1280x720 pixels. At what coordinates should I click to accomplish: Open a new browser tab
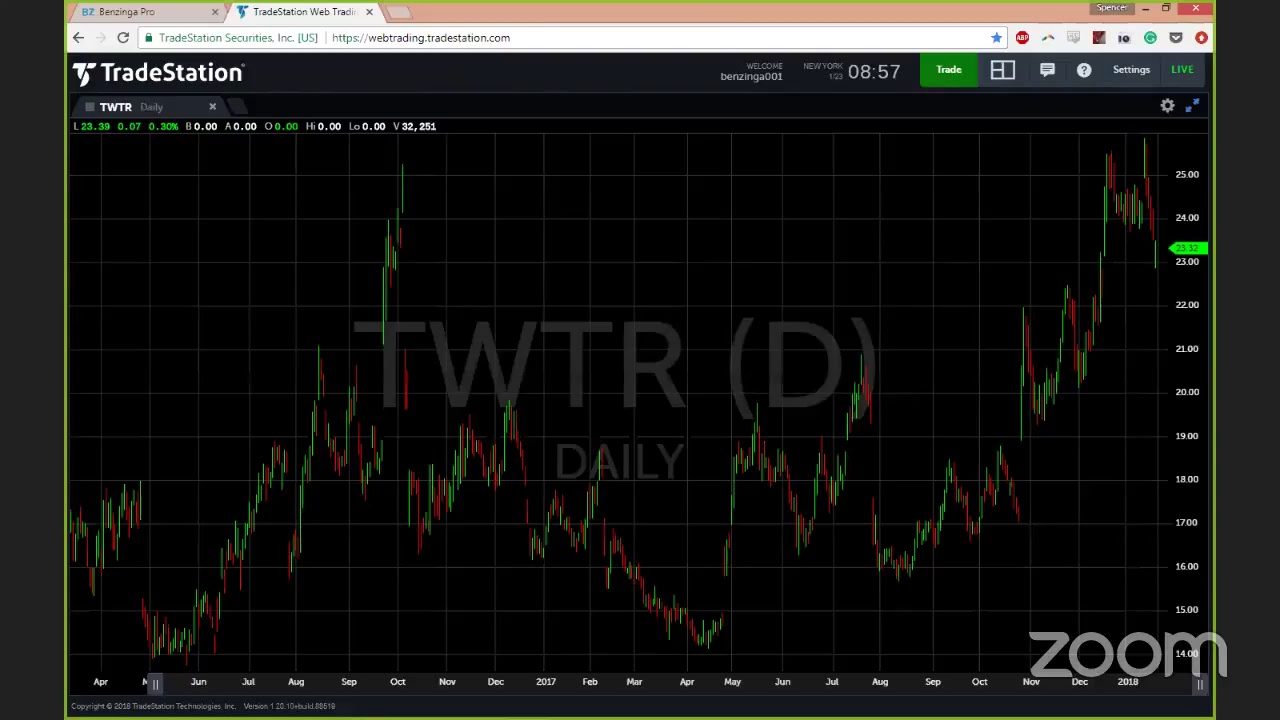click(398, 12)
